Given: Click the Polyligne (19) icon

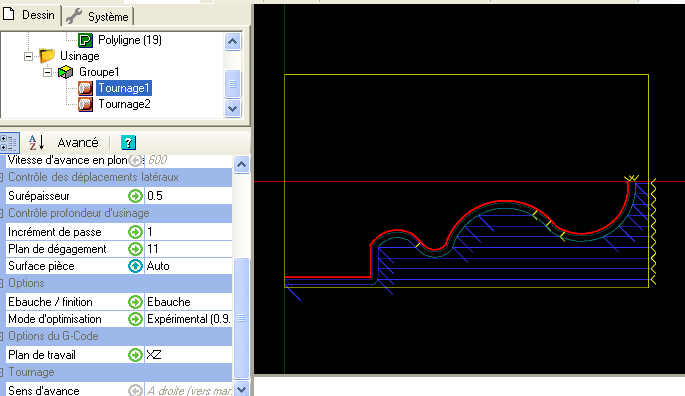Looking at the screenshot, I should point(85,40).
